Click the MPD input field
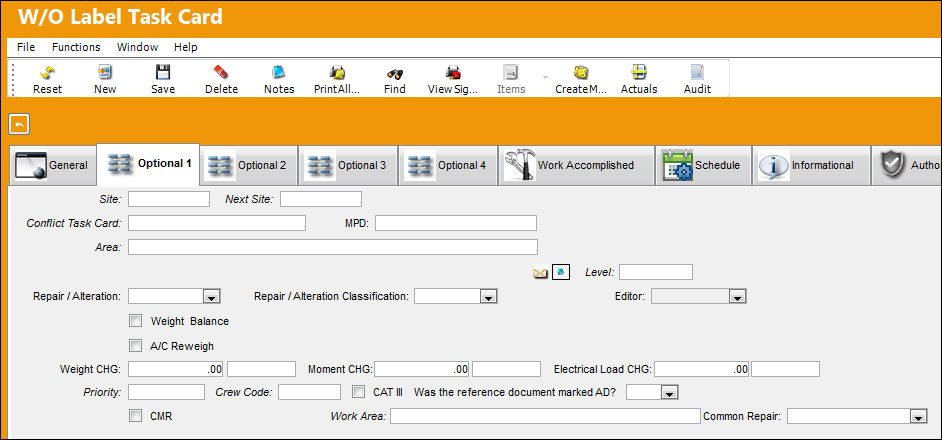Viewport: 942px width, 440px height. pyautogui.click(x=456, y=223)
